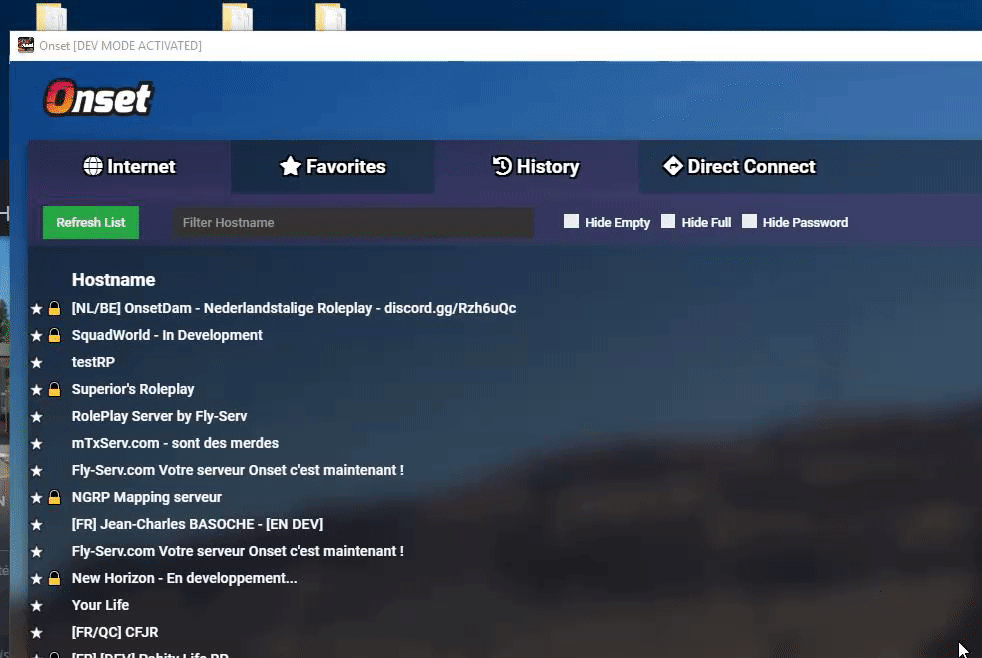Select Superior's Roleplay server

click(x=133, y=389)
